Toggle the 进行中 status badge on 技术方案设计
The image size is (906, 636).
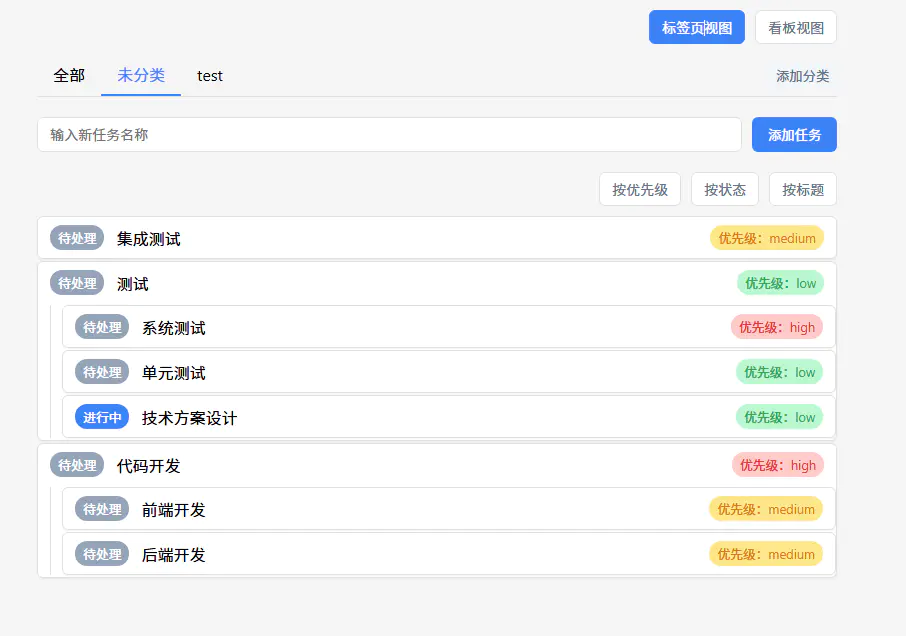(x=102, y=417)
